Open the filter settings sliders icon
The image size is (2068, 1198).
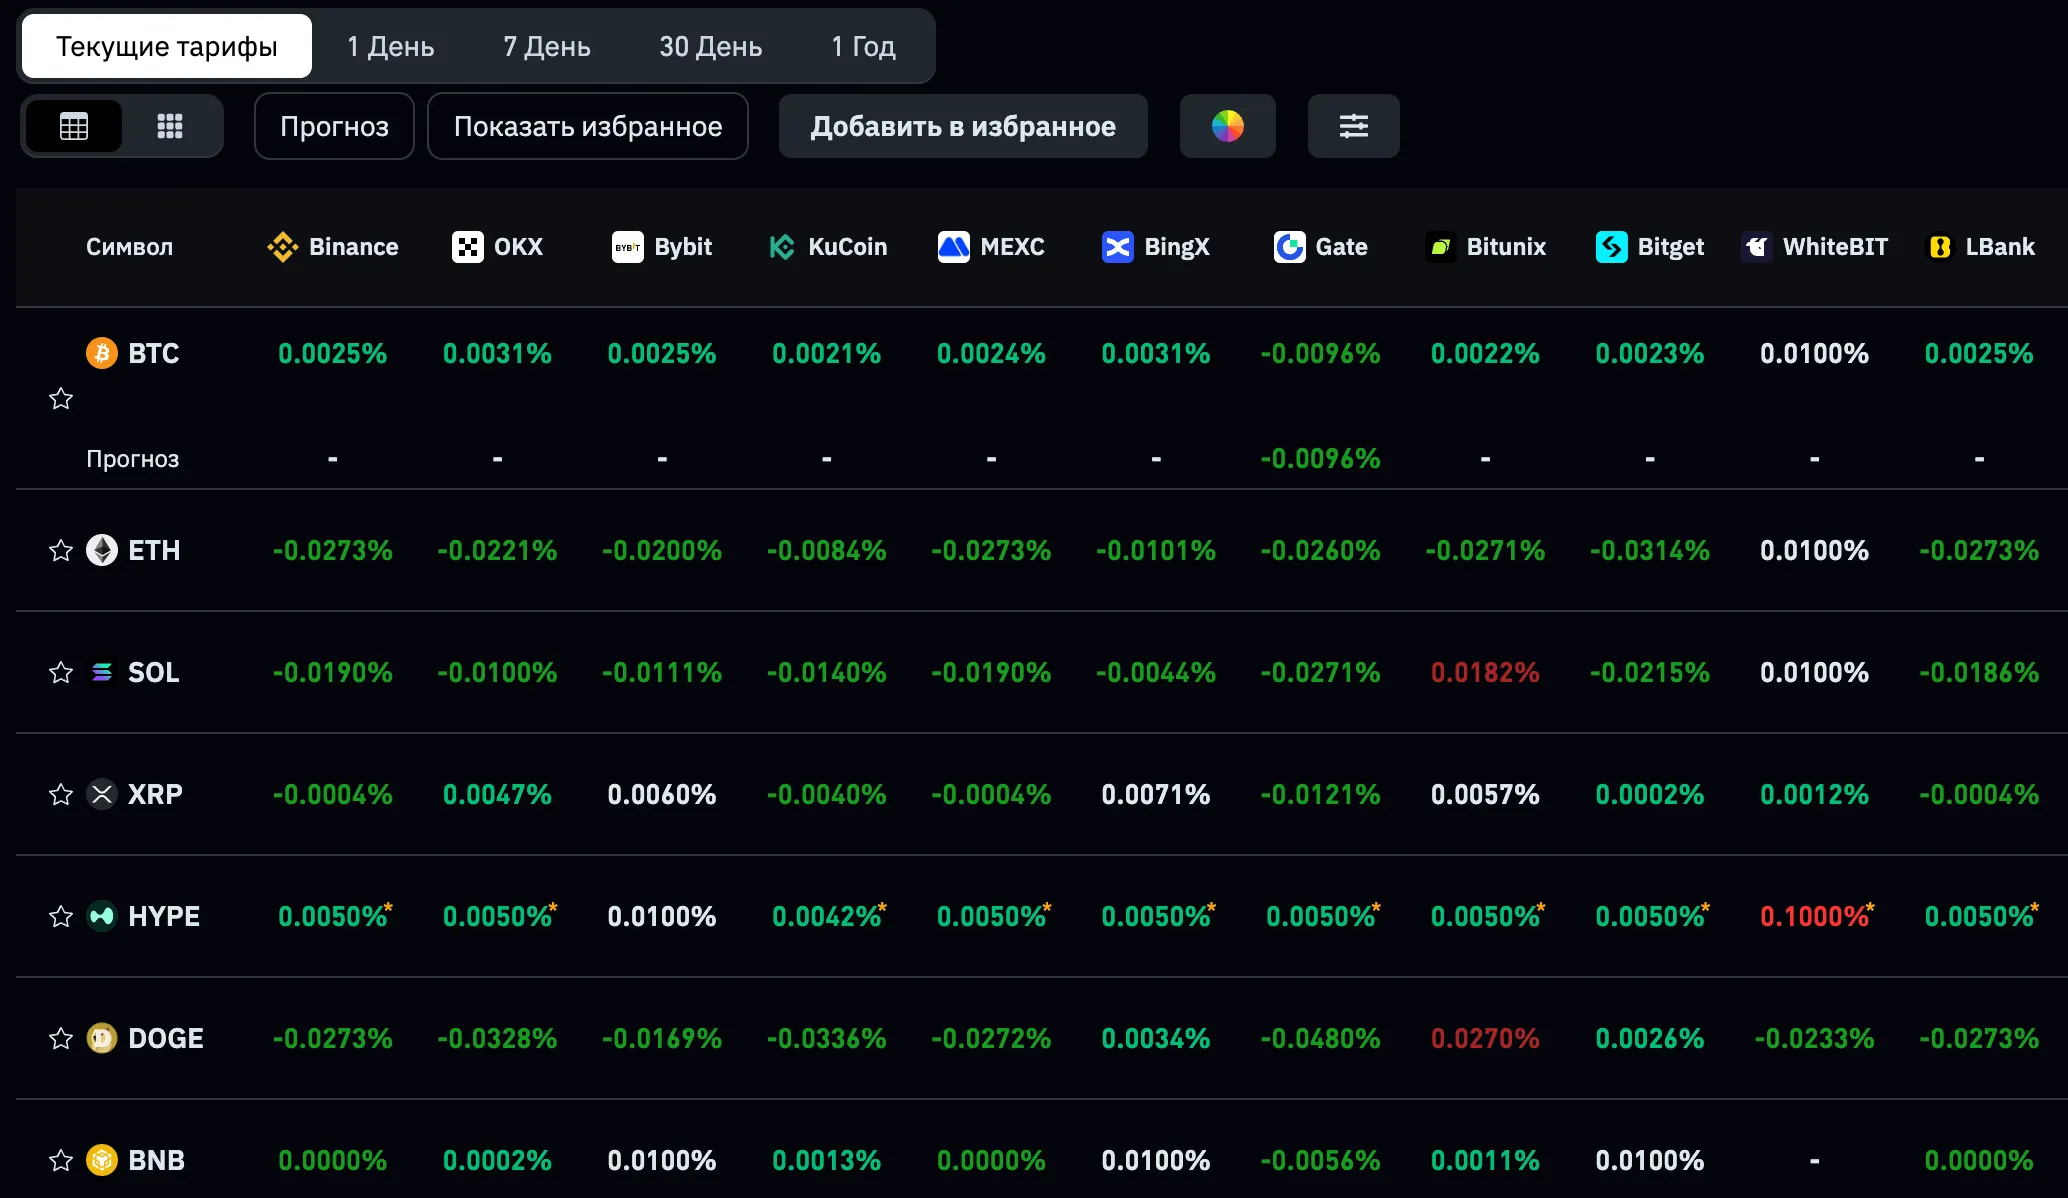tap(1353, 126)
